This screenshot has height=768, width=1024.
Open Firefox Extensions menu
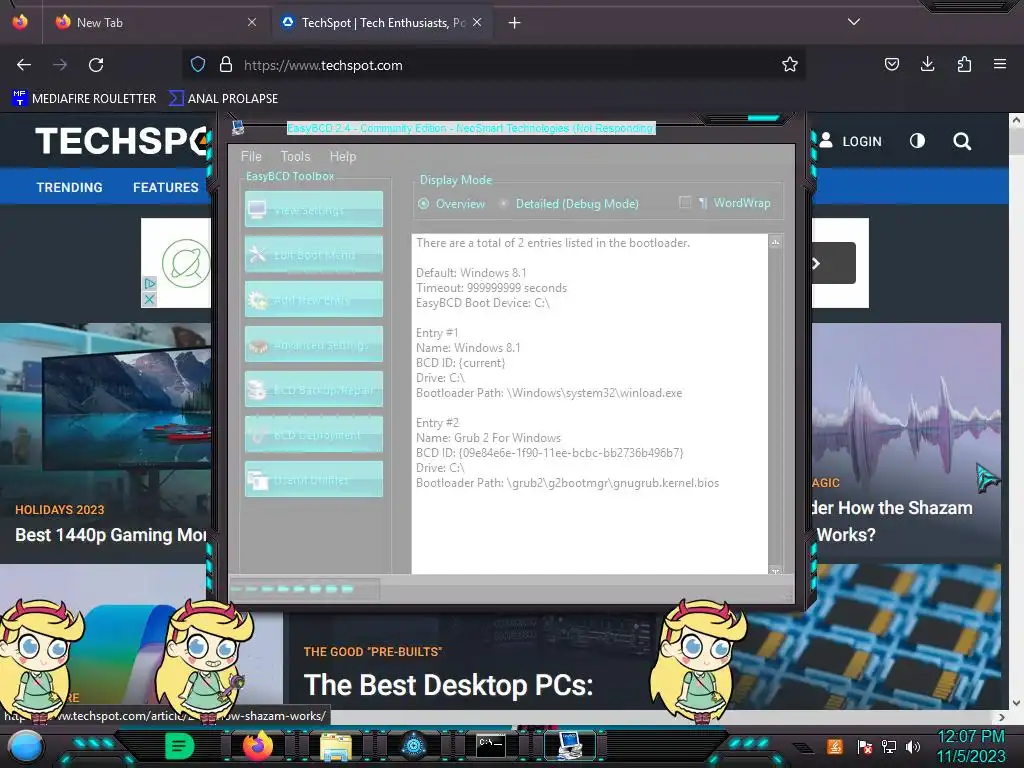[x=964, y=64]
